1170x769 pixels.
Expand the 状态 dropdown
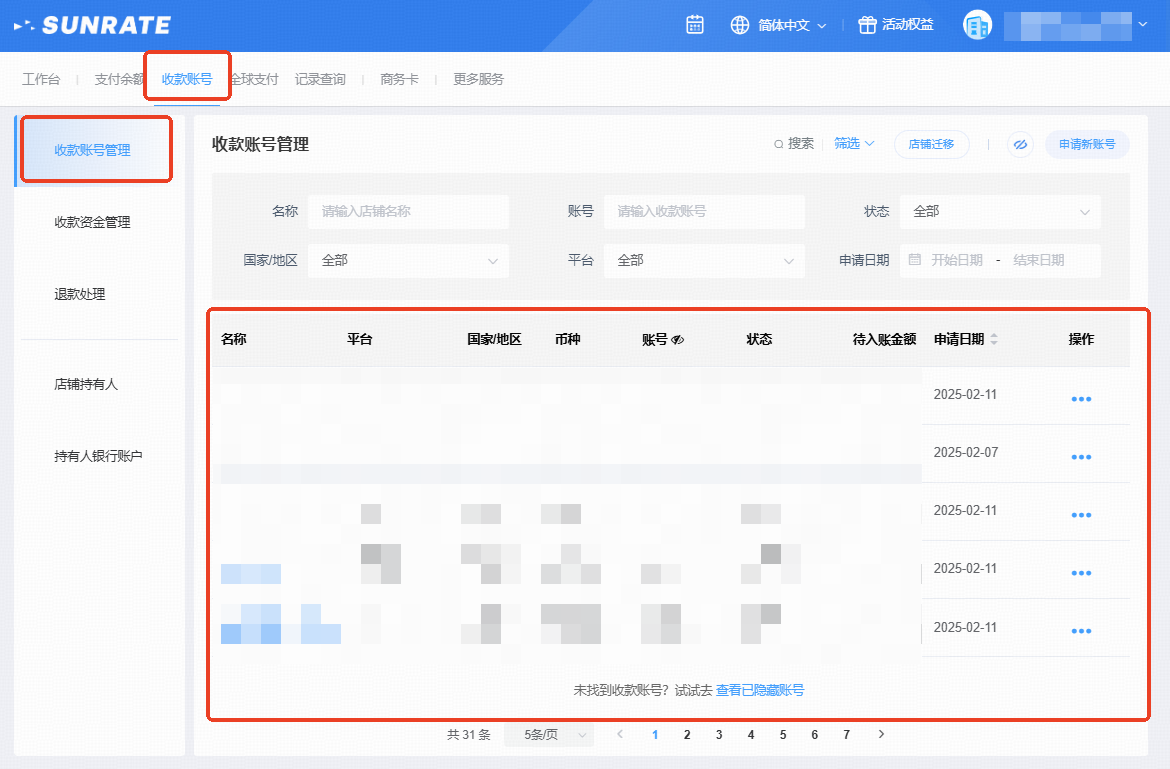(x=1000, y=212)
